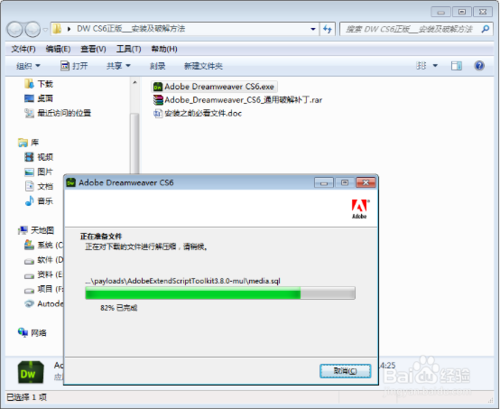Select the Adobe Dreamweaver CS6.exe file icon
Image resolution: width=500 pixels, height=409 pixels.
point(158,87)
